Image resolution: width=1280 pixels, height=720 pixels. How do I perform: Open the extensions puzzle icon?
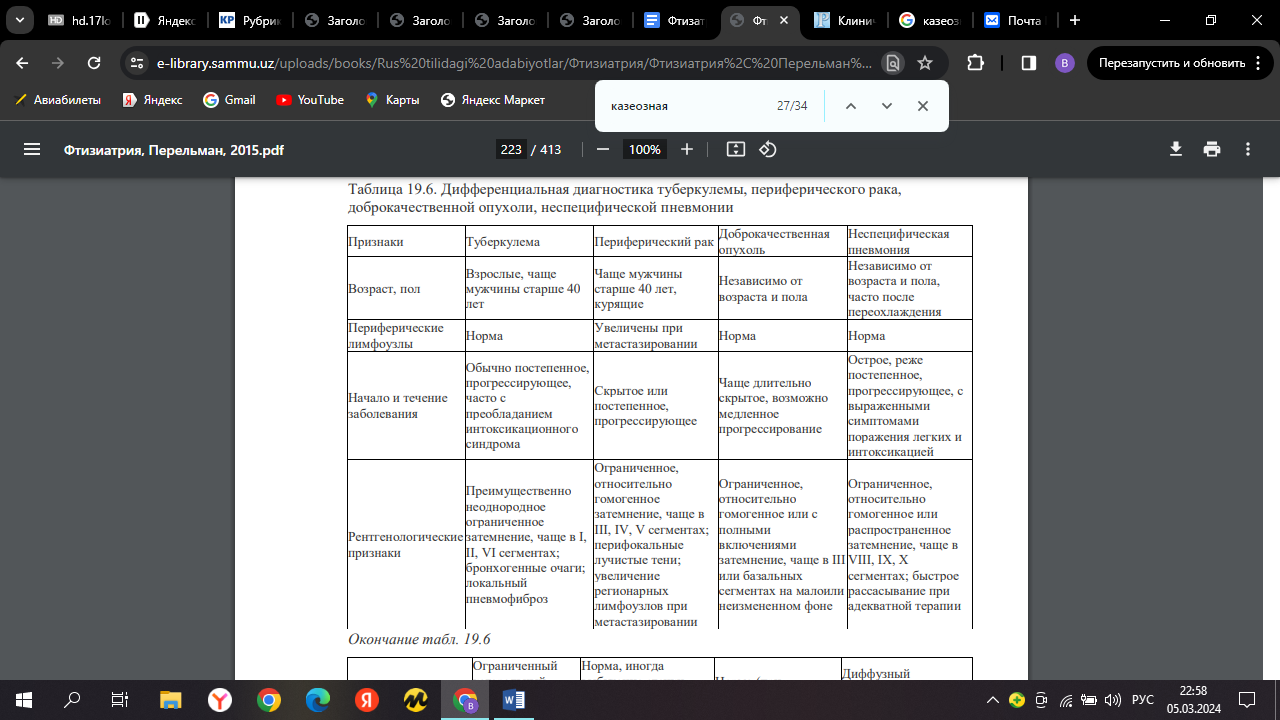pos(975,62)
